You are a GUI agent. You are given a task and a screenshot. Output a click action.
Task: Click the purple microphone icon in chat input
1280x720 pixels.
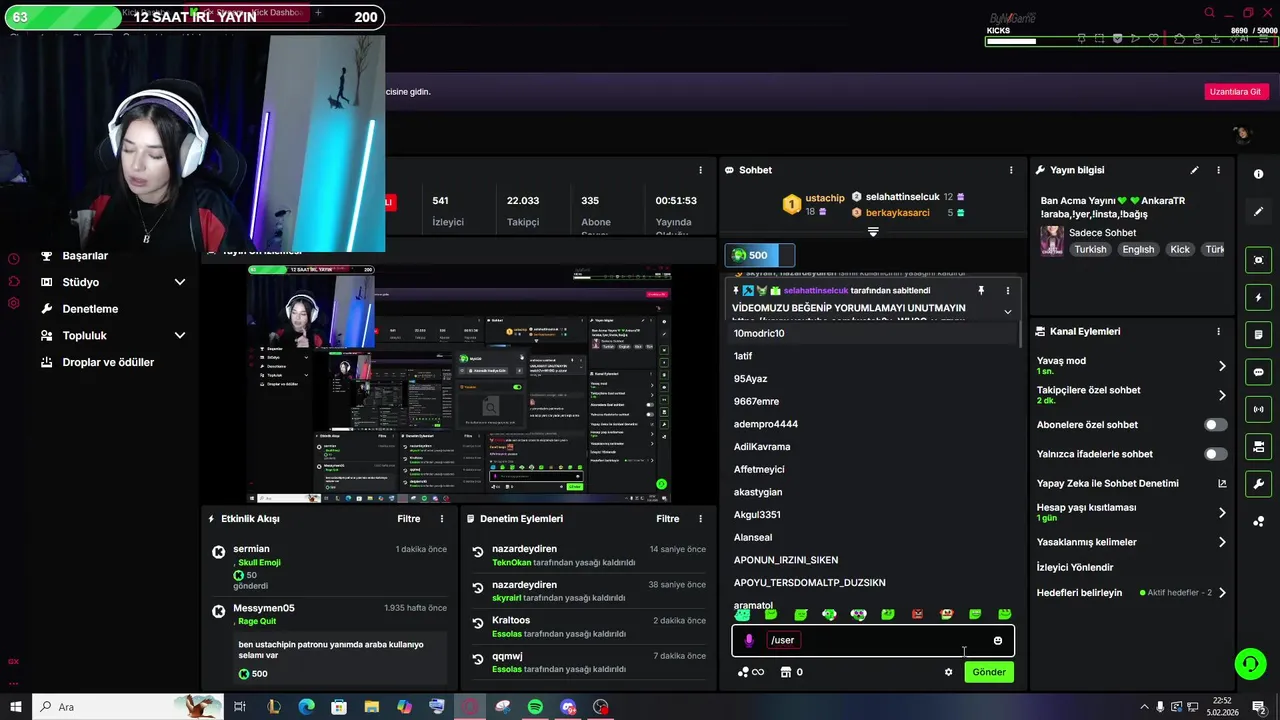click(749, 640)
